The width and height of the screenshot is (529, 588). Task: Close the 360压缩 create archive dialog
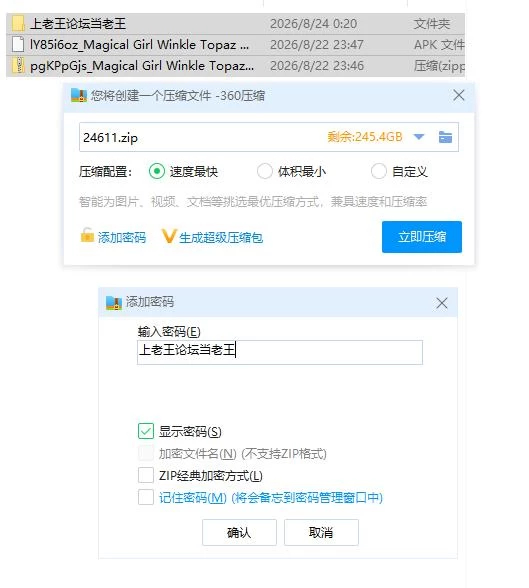click(459, 95)
